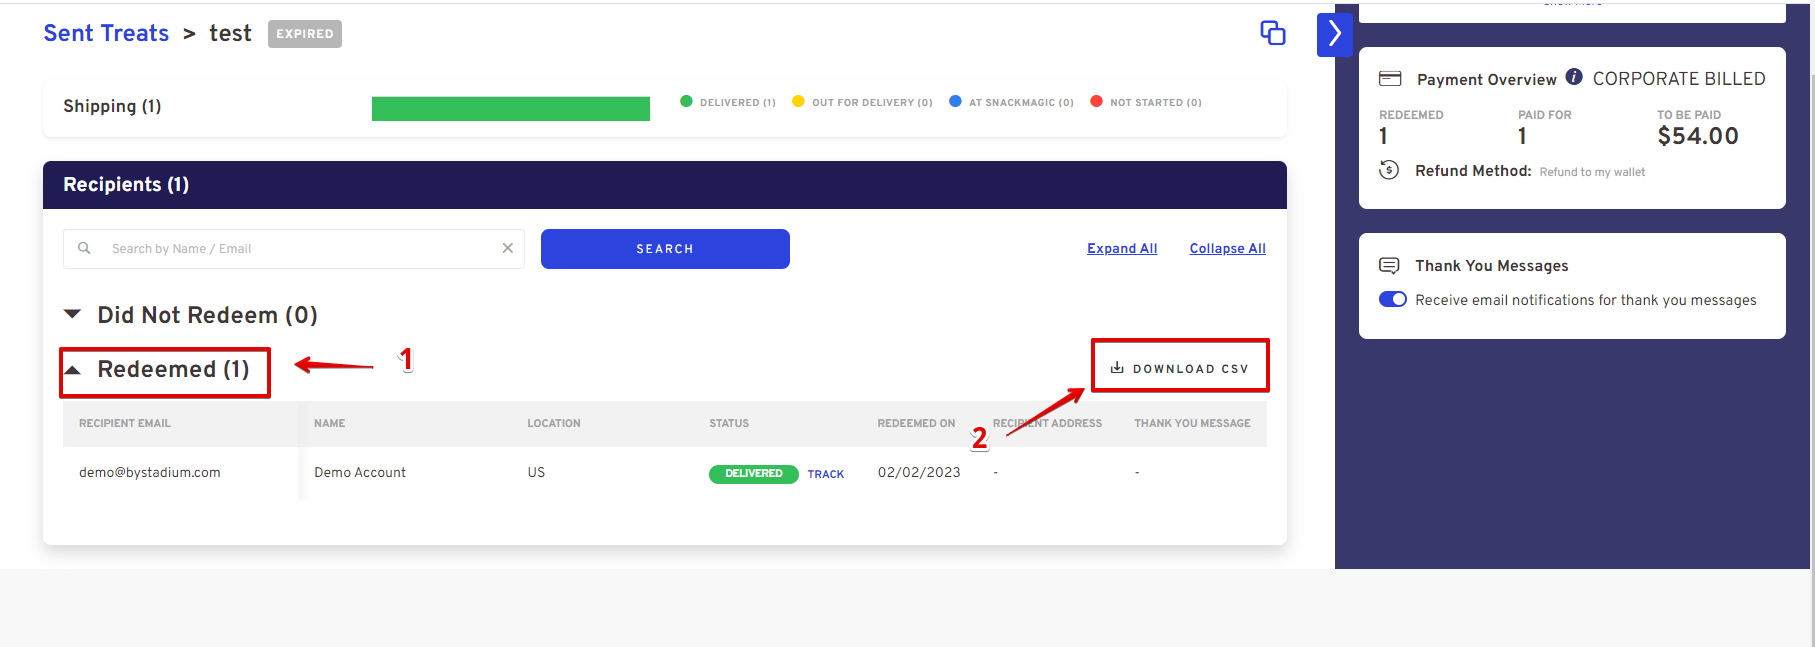This screenshot has width=1815, height=647.
Task: Click Collapse All link
Action: pyautogui.click(x=1227, y=249)
